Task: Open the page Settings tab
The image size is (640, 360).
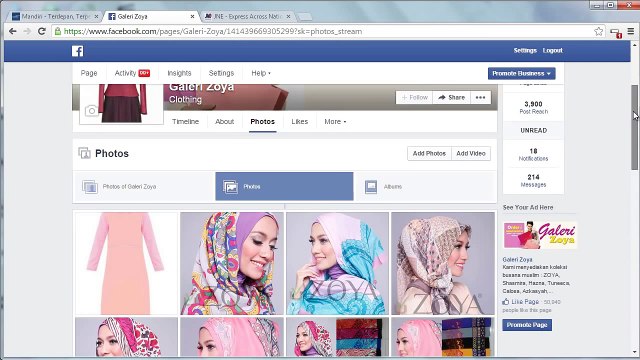Action: point(221,73)
